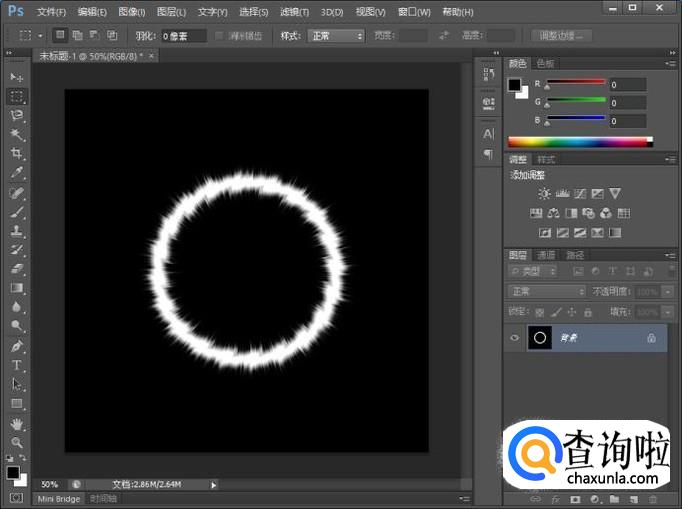Open the Mini Bridge panel tab
Screen dimensions: 682x509
point(59,498)
